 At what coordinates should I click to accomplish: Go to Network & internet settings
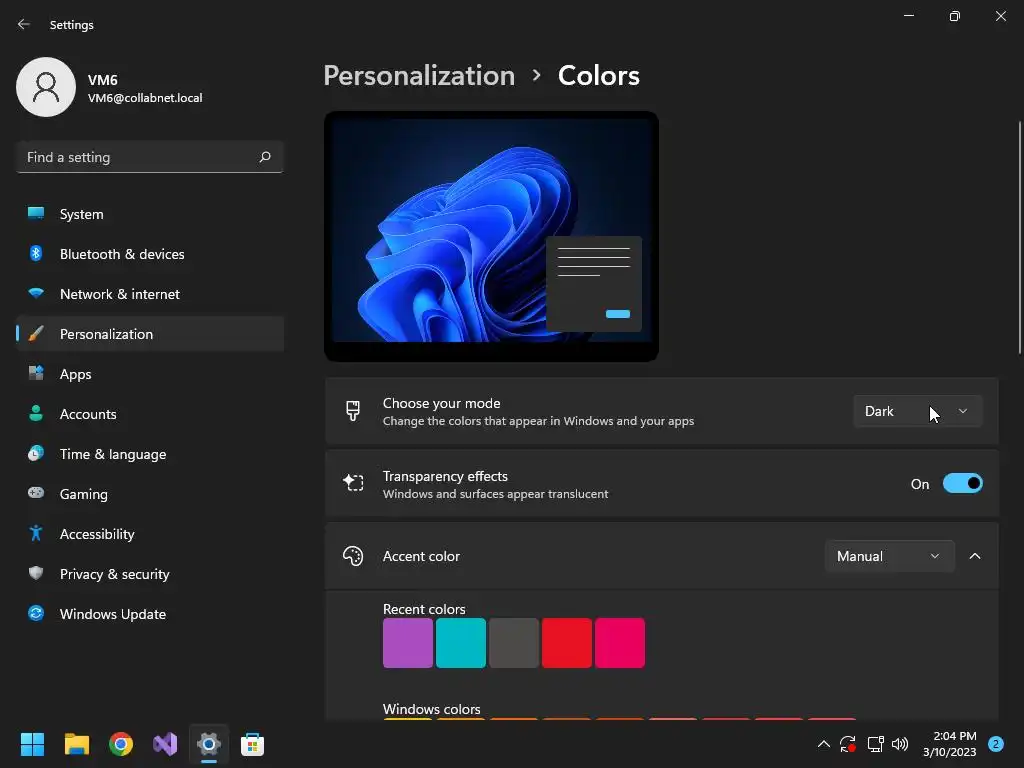tap(150, 293)
